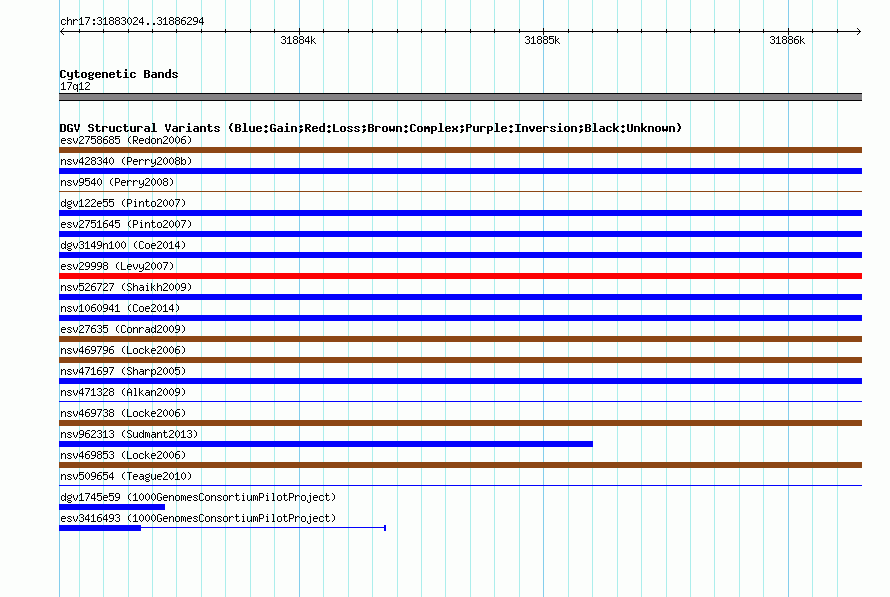Select the blue bar under esv2751645
Viewport: 890px width, 597px height.
coord(460,234)
